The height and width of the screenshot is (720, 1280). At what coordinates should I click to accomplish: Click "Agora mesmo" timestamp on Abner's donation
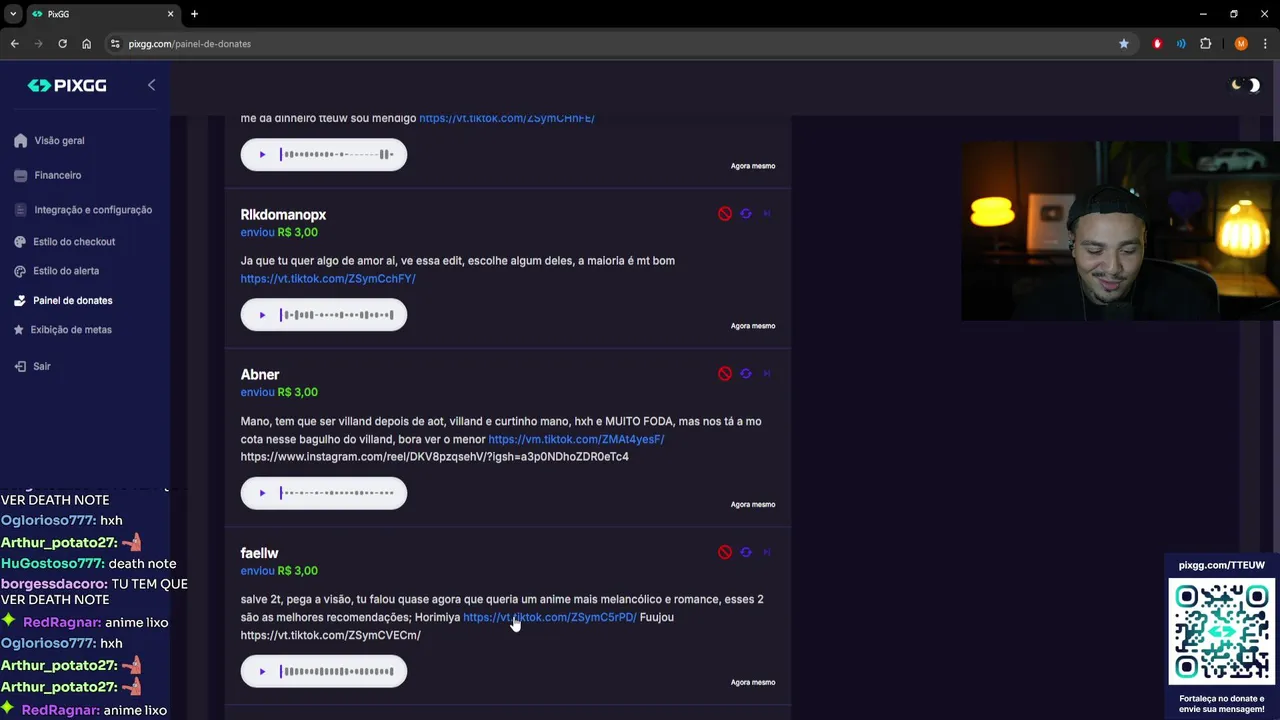pos(753,504)
